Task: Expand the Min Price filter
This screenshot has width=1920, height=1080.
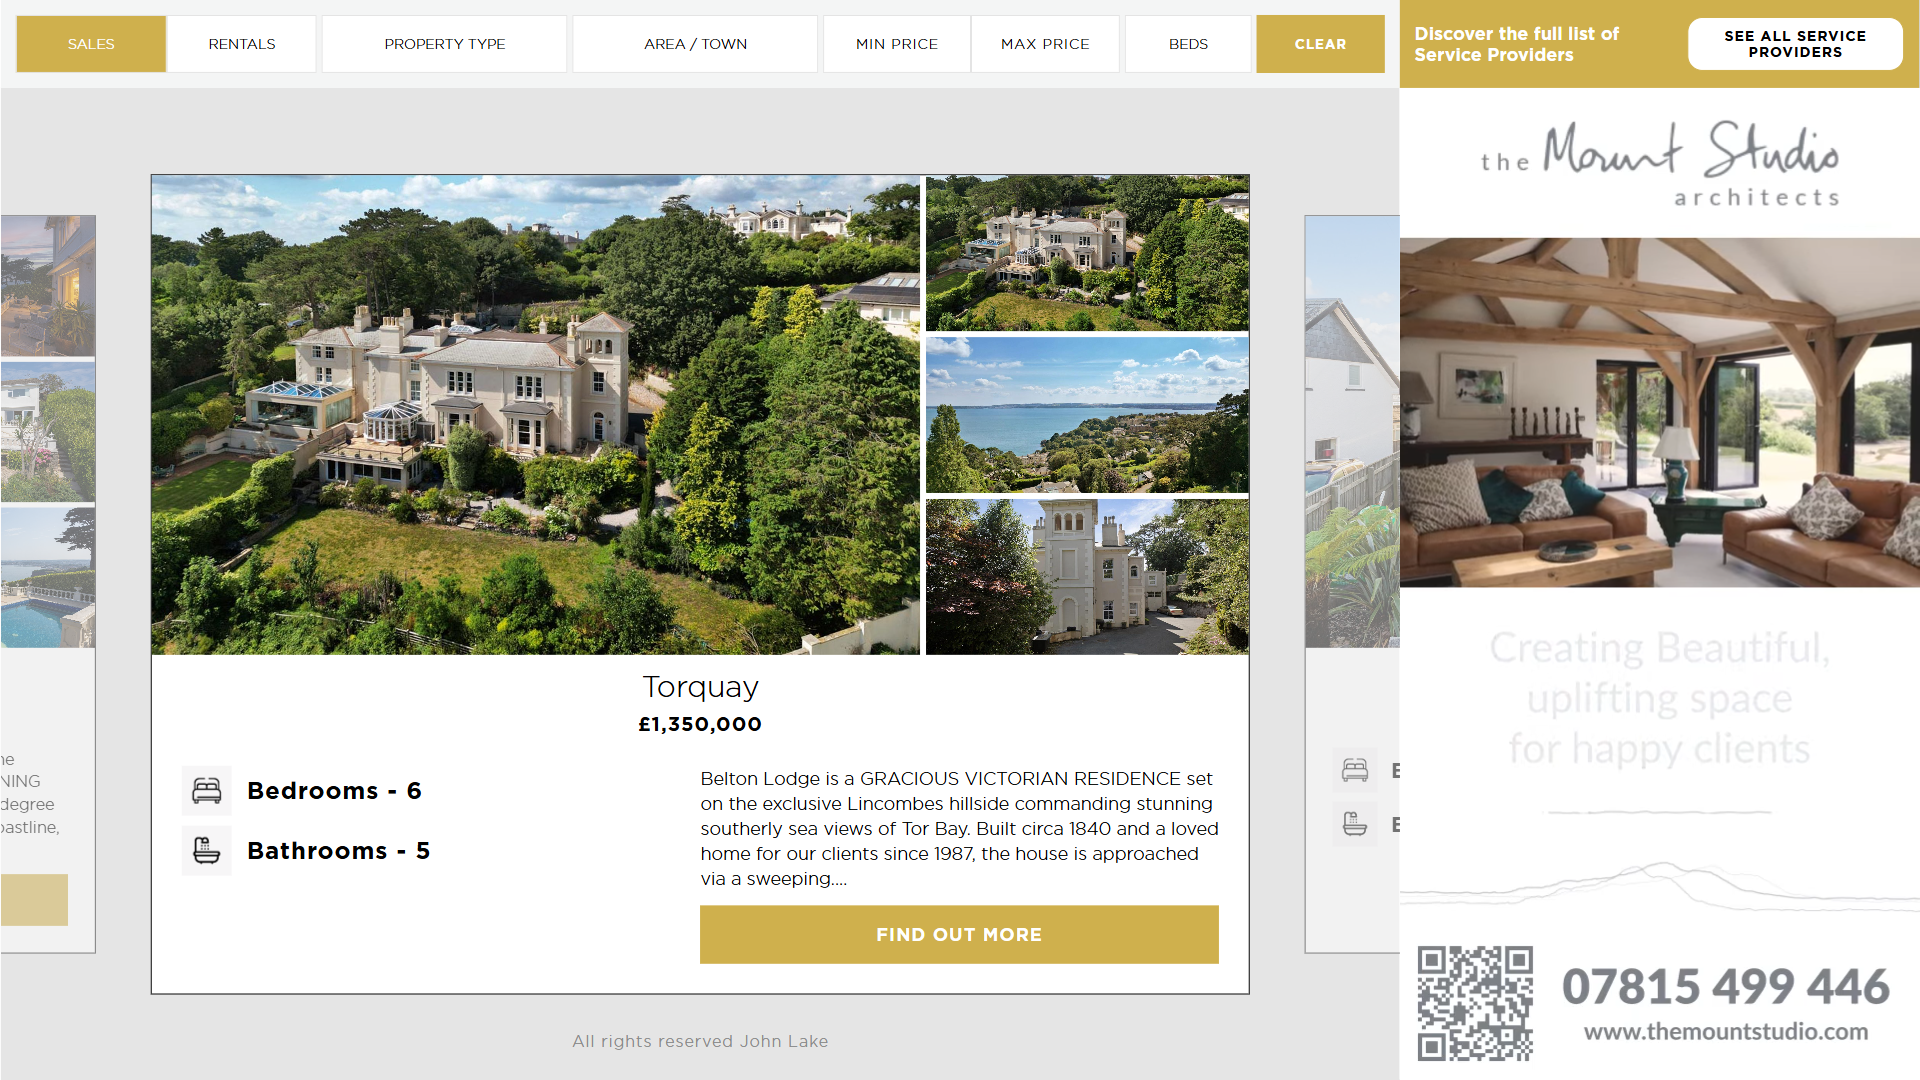Action: tap(897, 44)
